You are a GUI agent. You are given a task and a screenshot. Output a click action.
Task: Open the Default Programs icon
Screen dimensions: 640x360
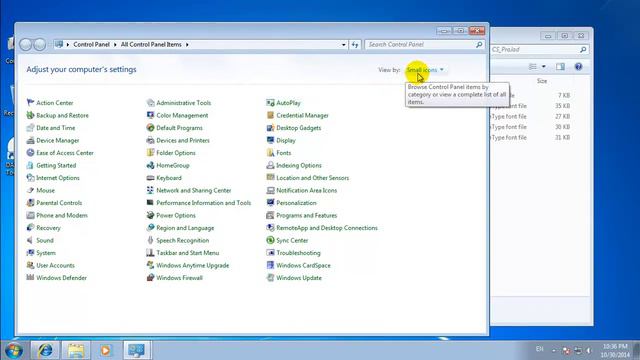[150, 127]
